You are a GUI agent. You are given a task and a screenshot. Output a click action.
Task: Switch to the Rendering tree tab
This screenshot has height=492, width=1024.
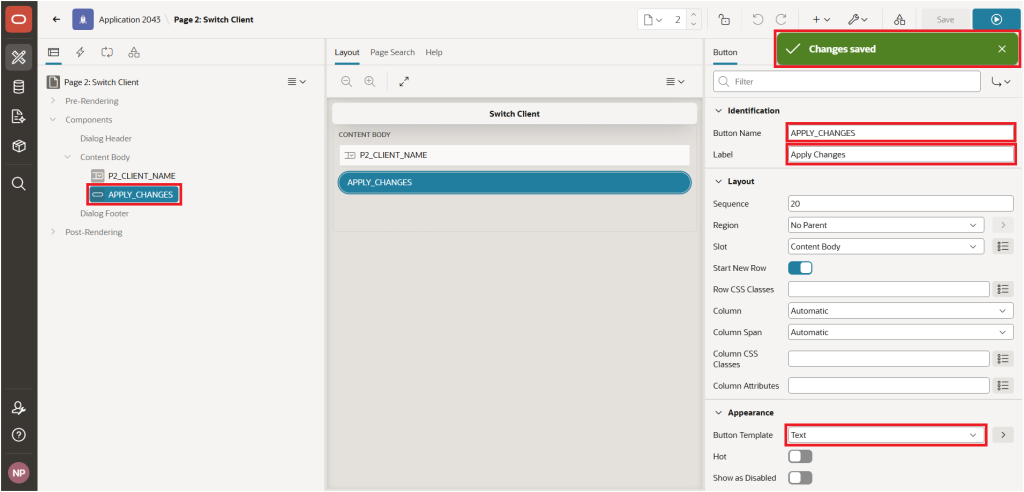(x=54, y=52)
